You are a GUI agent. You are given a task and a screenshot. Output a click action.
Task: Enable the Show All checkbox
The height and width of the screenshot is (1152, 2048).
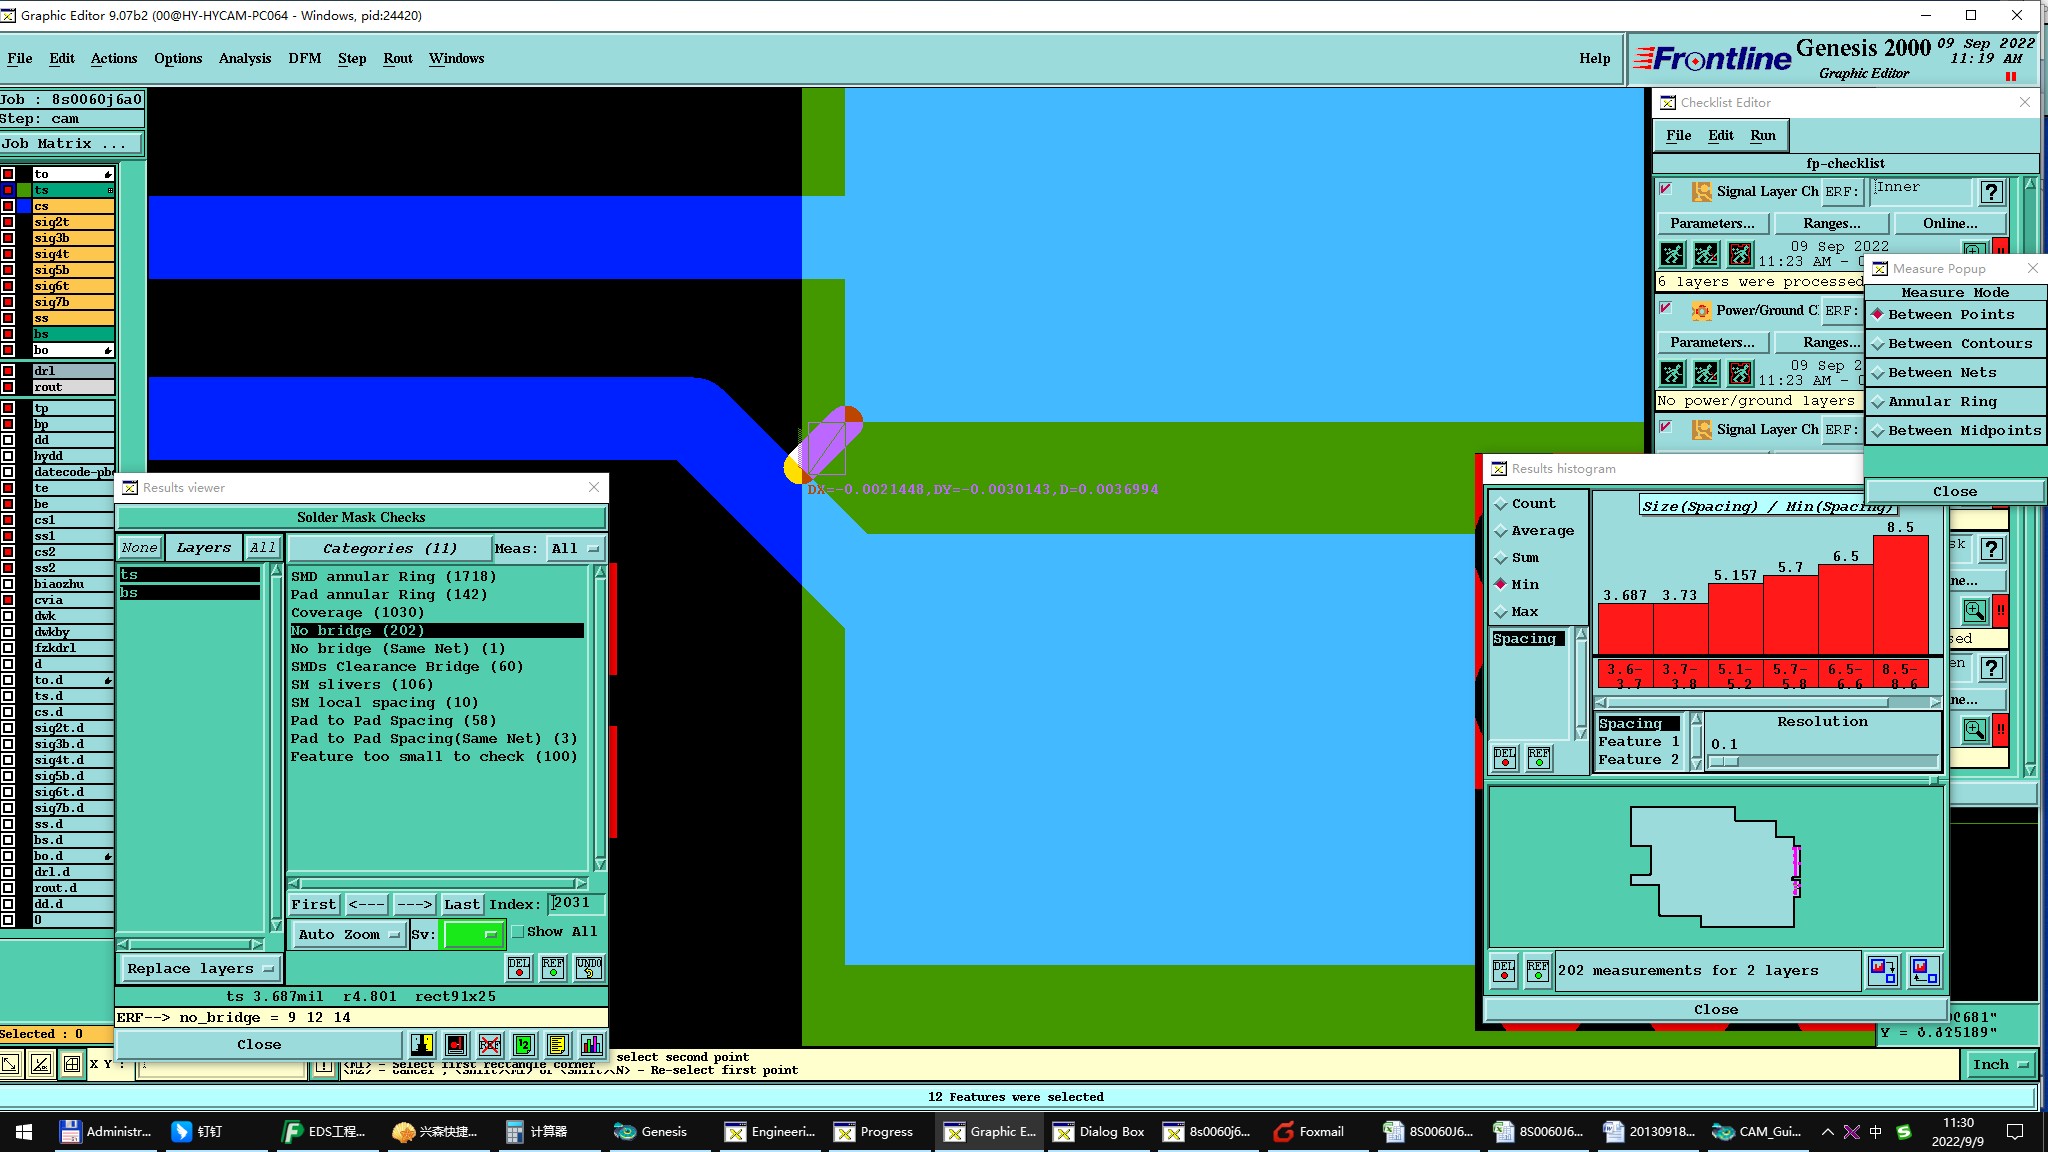pyautogui.click(x=518, y=932)
